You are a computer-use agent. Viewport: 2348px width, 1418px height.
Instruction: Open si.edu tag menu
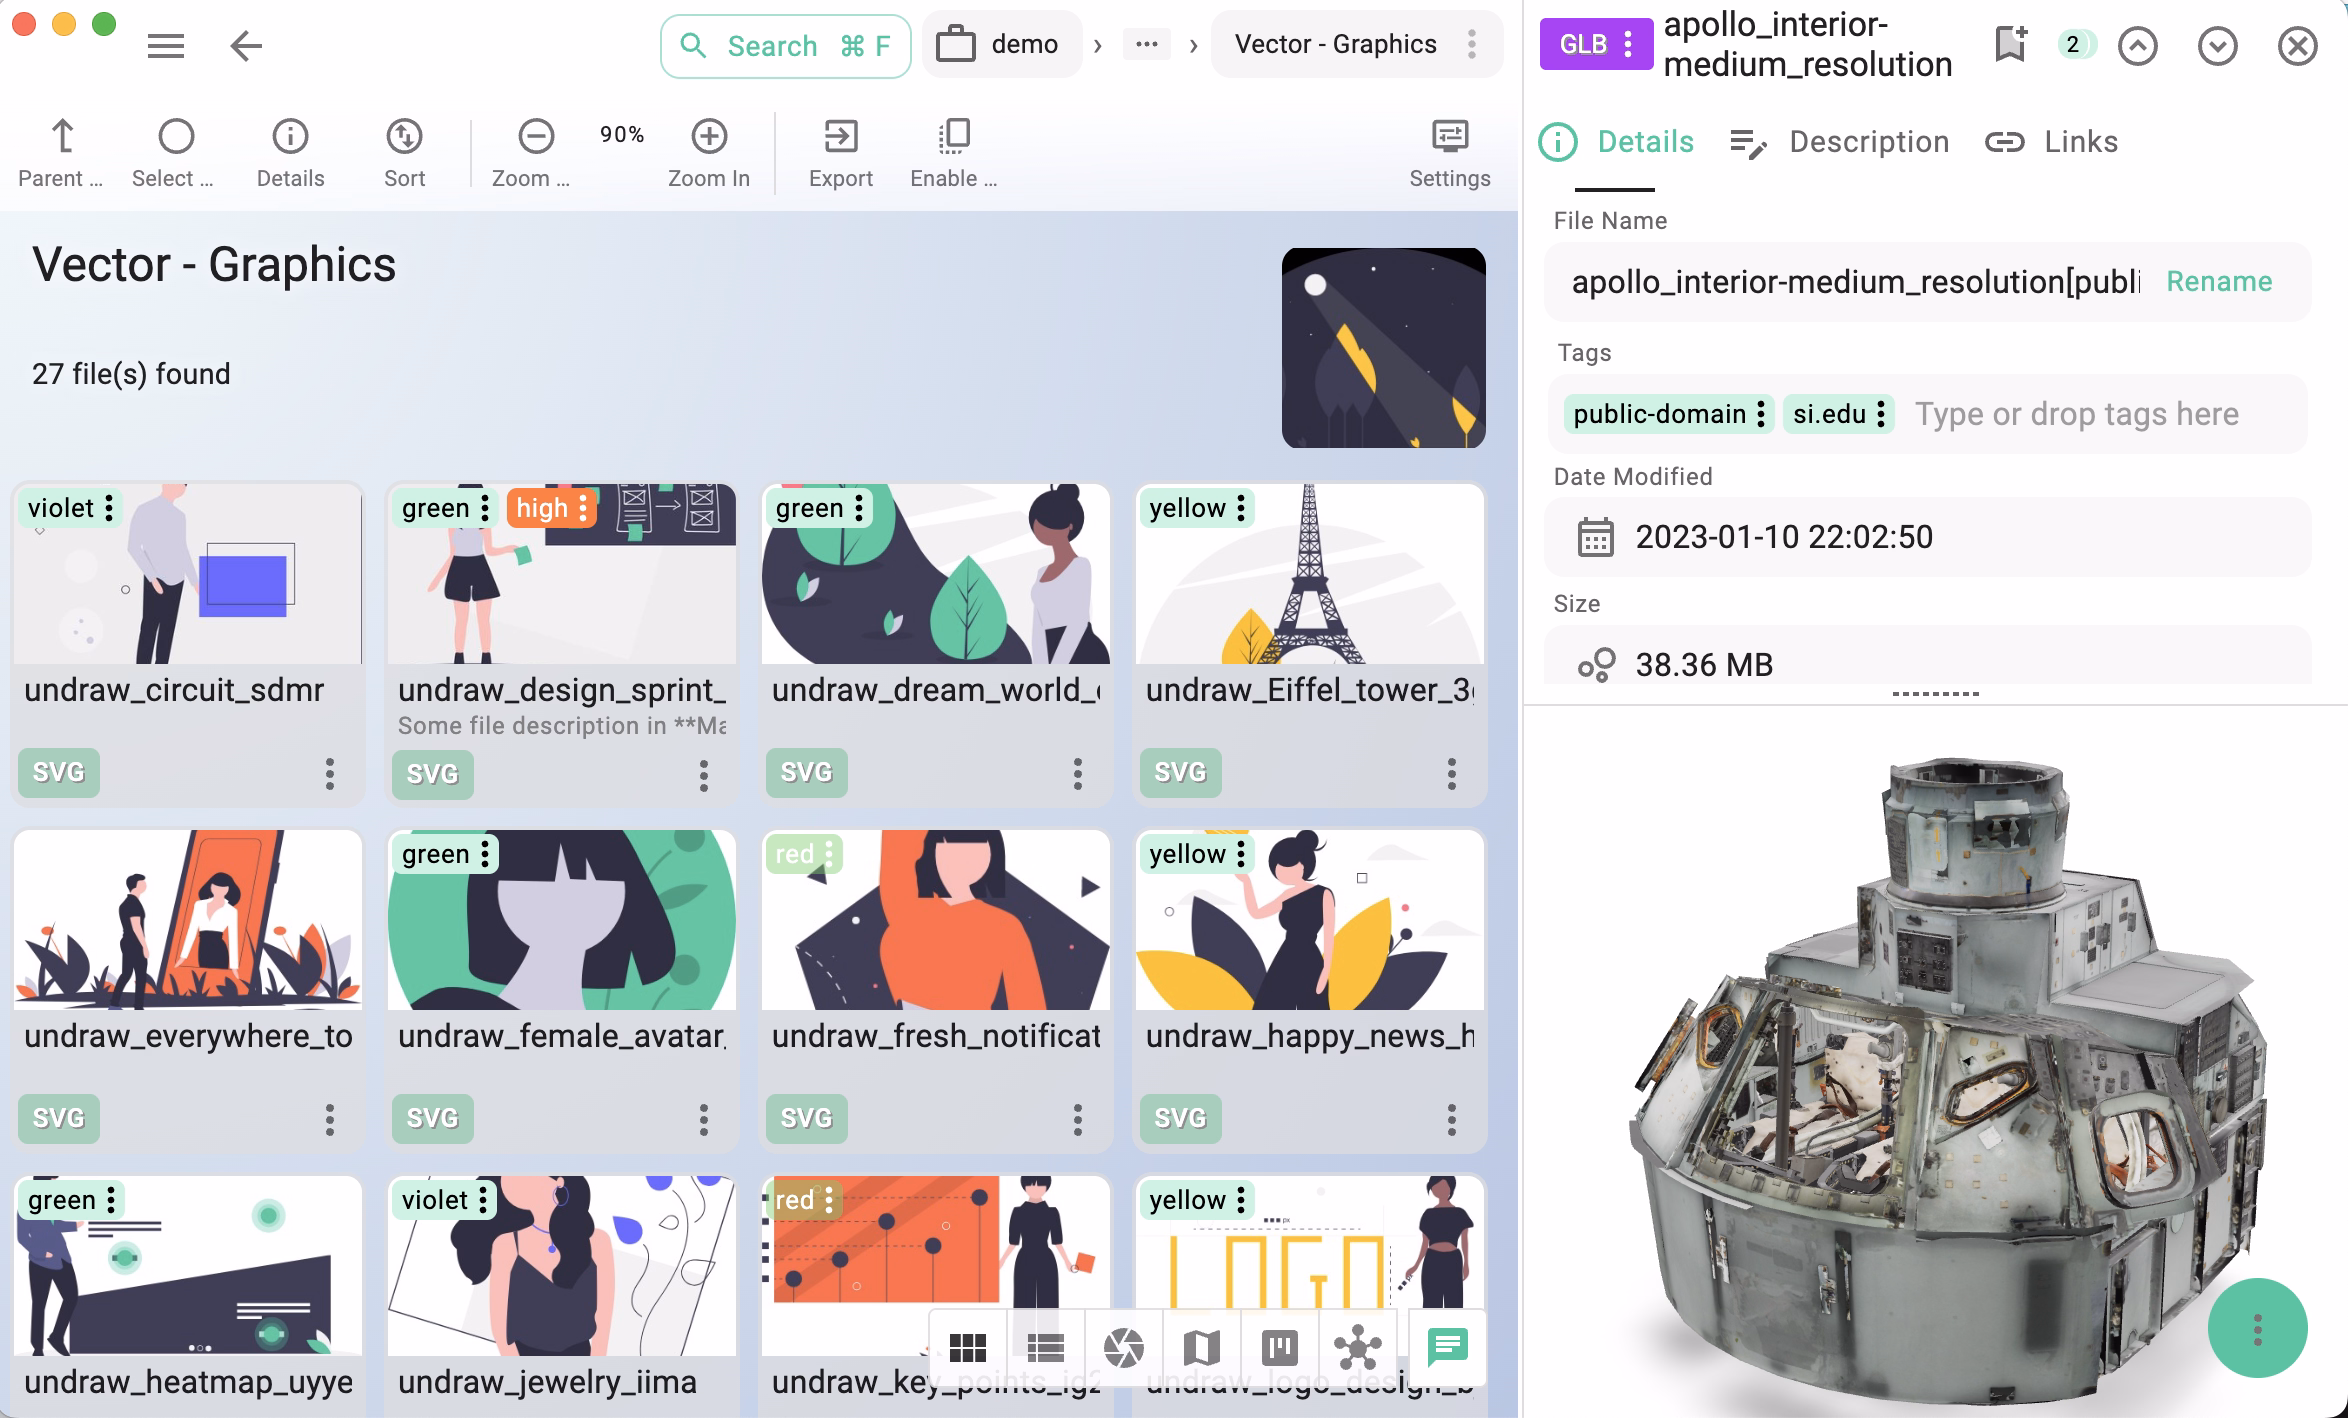[x=1881, y=414]
